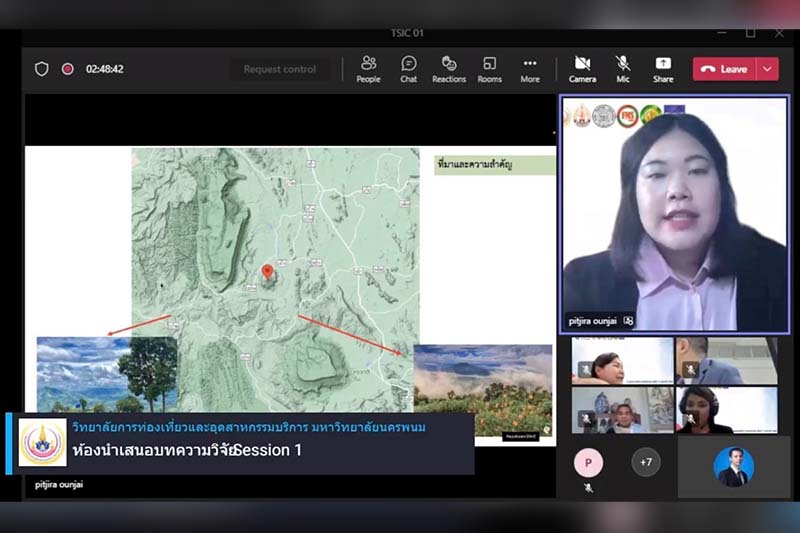
Task: Click the red location pin on map
Action: pos(267,272)
